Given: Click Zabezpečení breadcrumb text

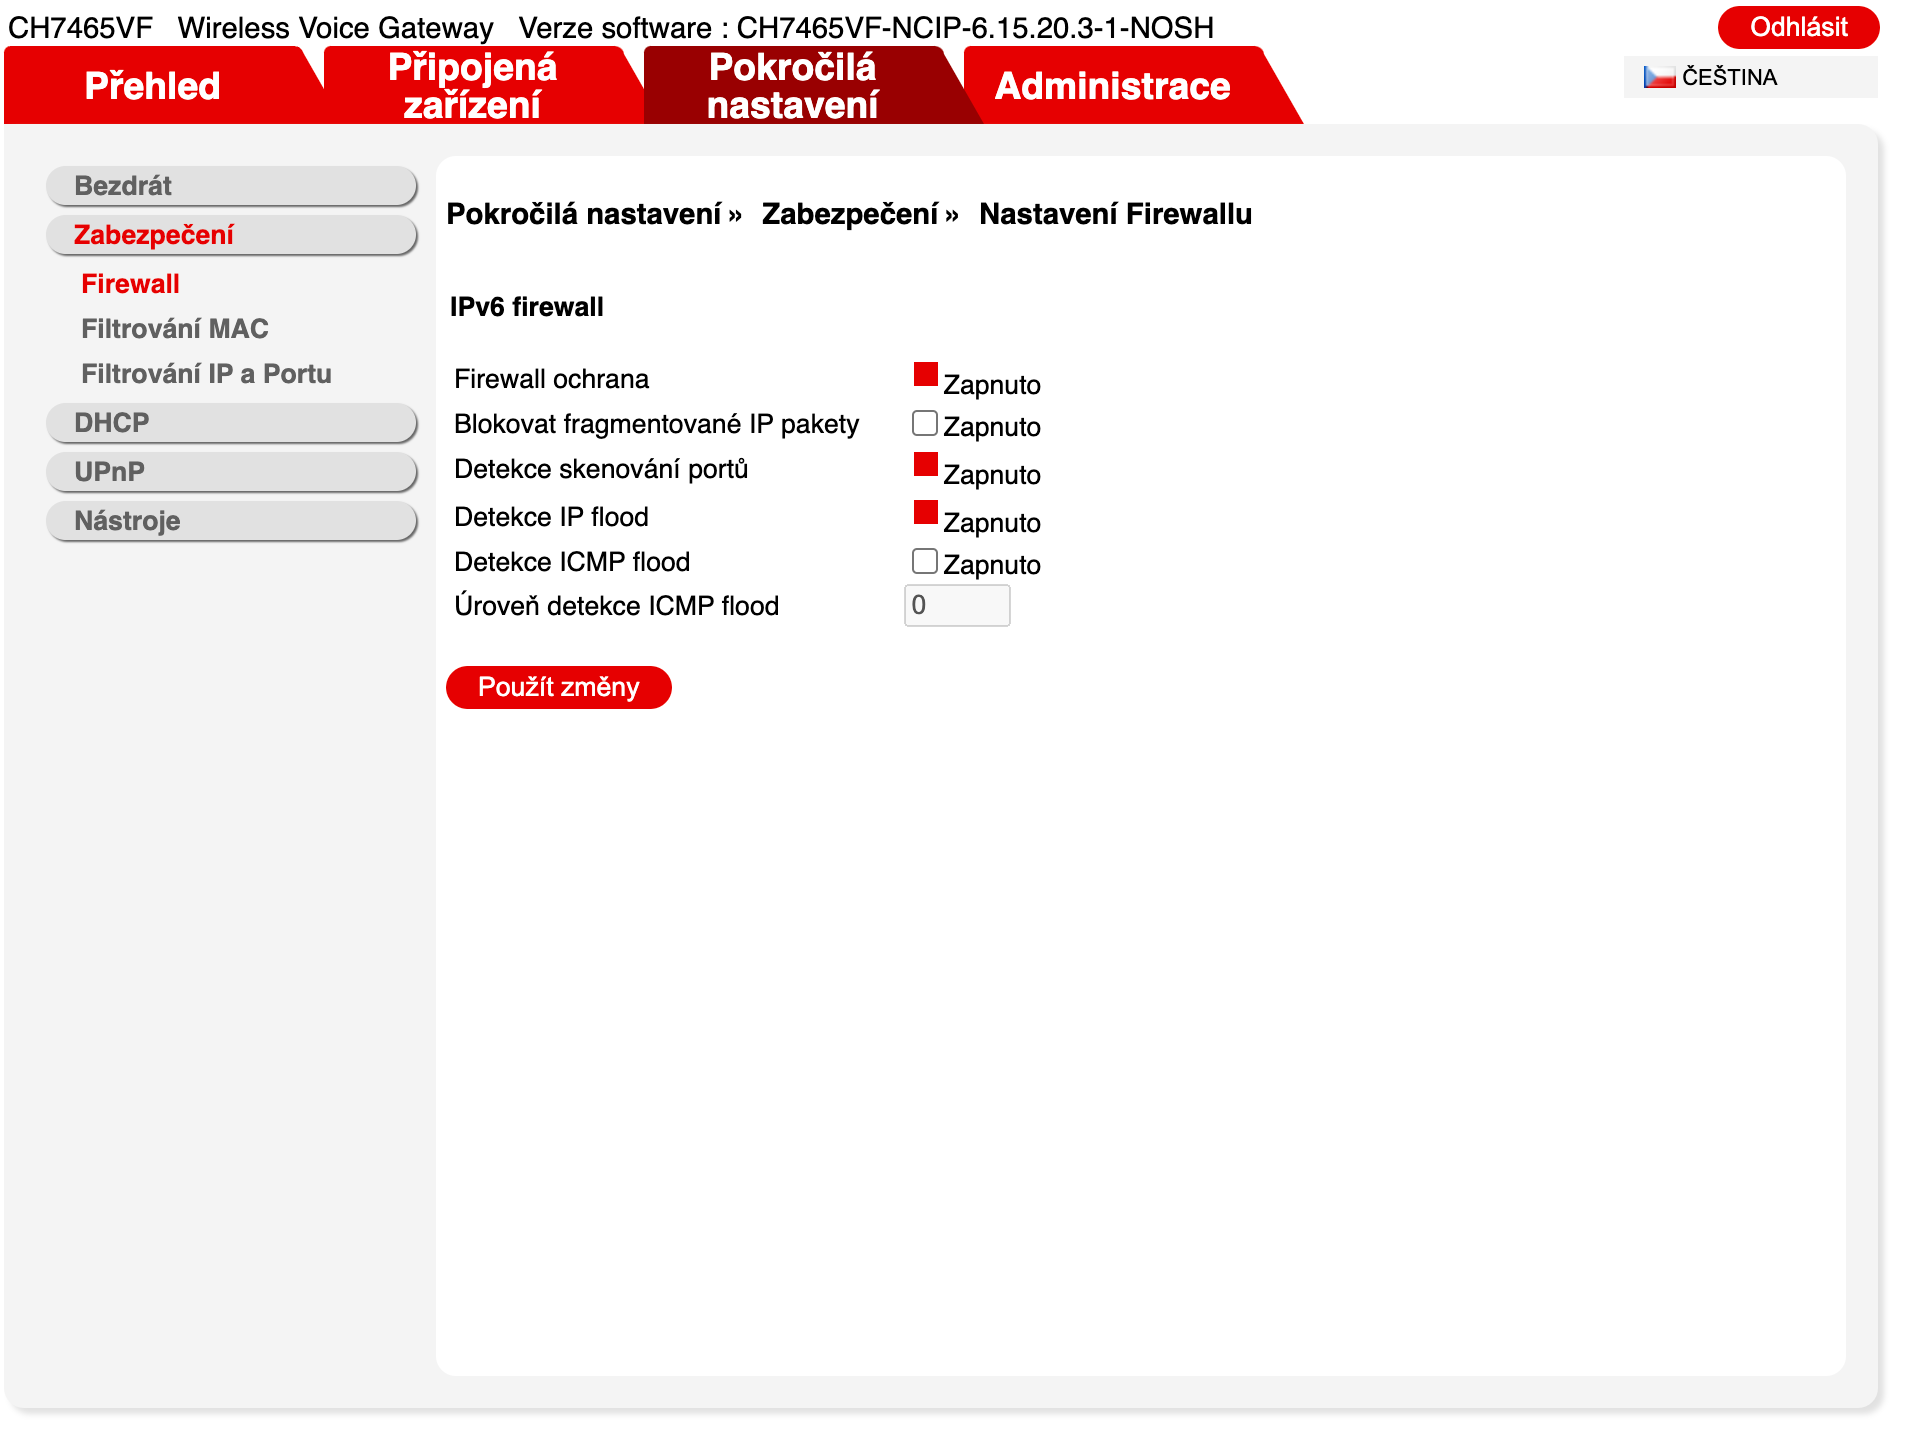Looking at the screenshot, I should point(850,214).
